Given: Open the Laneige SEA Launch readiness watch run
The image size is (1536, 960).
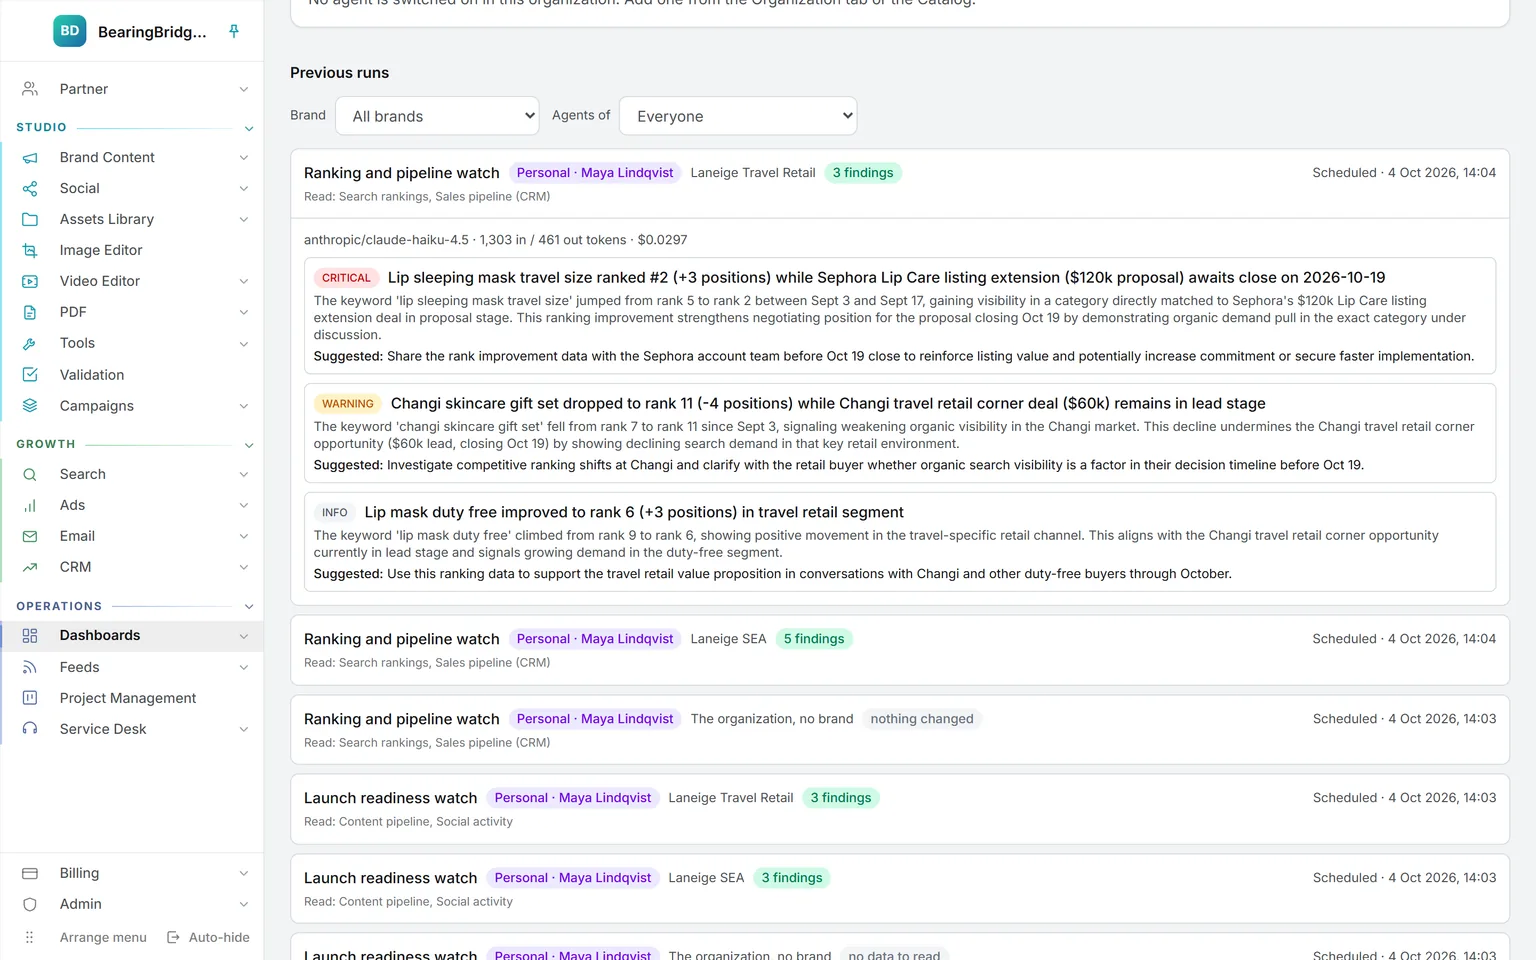Looking at the screenshot, I should tap(899, 889).
